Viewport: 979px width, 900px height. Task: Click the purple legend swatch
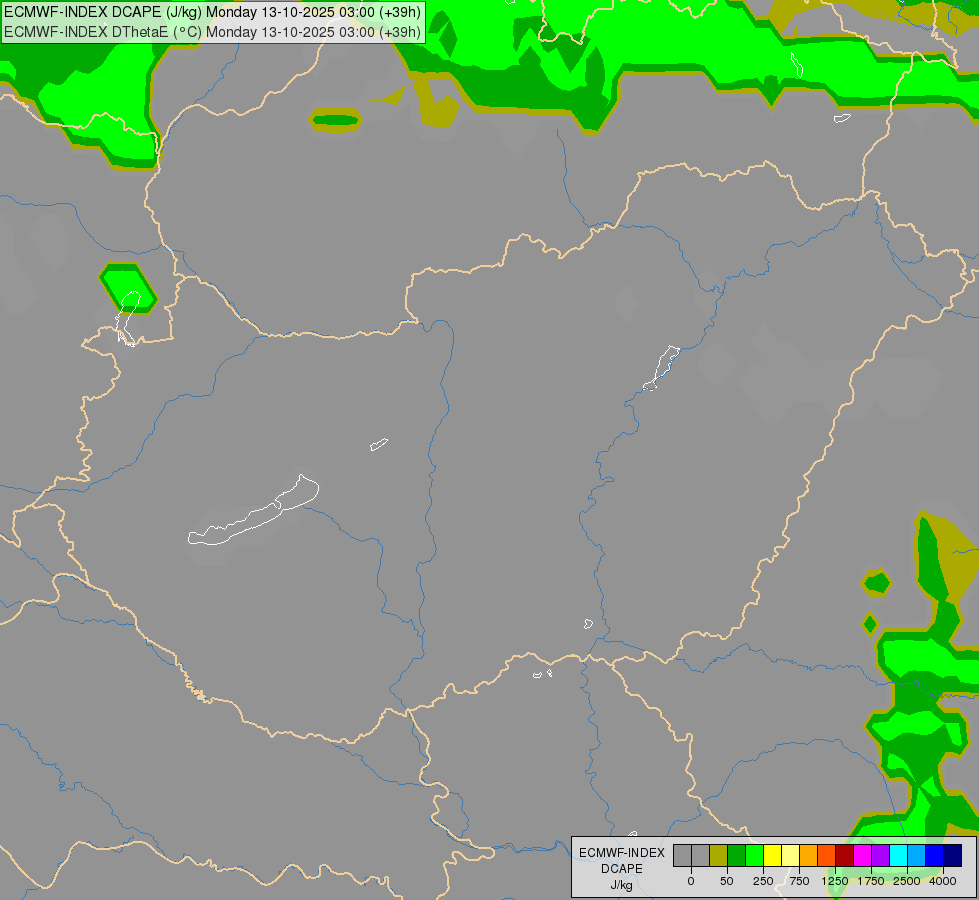click(x=880, y=855)
